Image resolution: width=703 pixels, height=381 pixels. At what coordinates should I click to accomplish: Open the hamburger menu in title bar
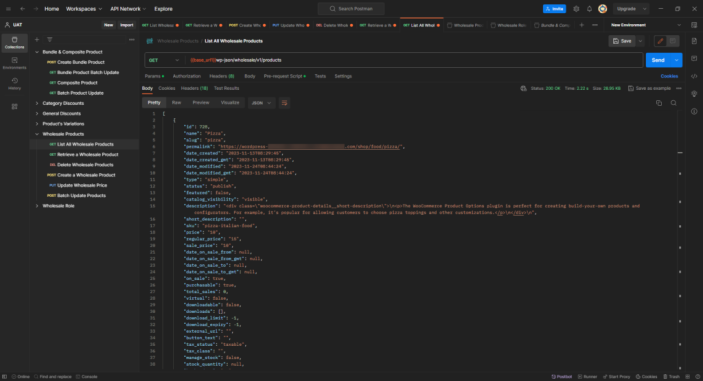pyautogui.click(x=8, y=9)
